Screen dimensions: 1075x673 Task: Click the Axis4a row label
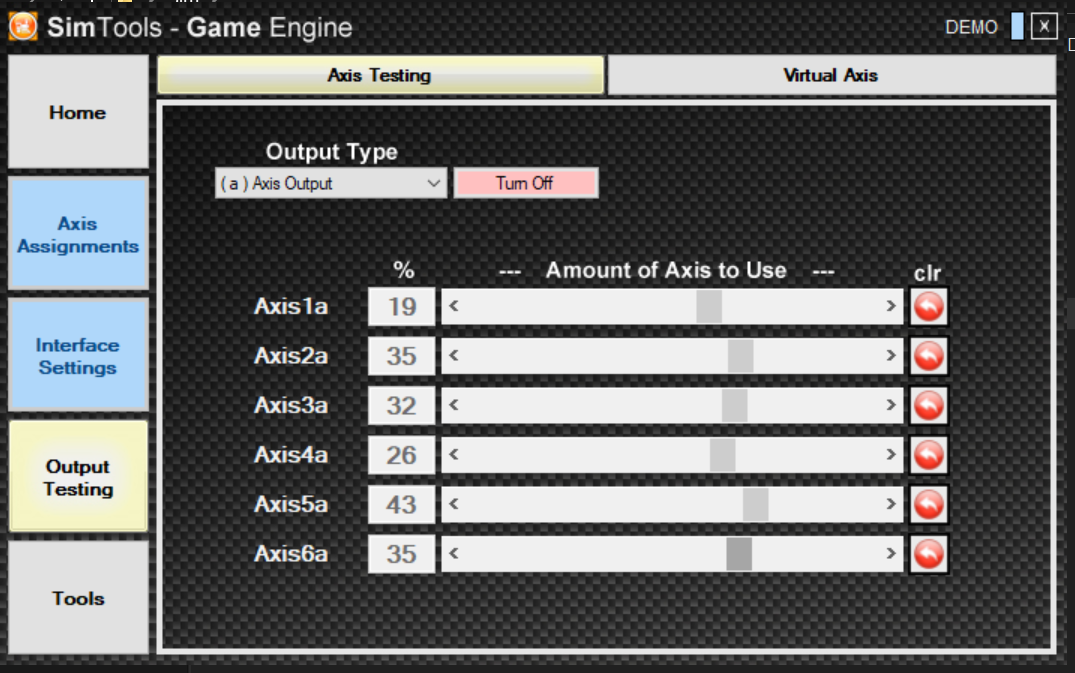click(291, 455)
